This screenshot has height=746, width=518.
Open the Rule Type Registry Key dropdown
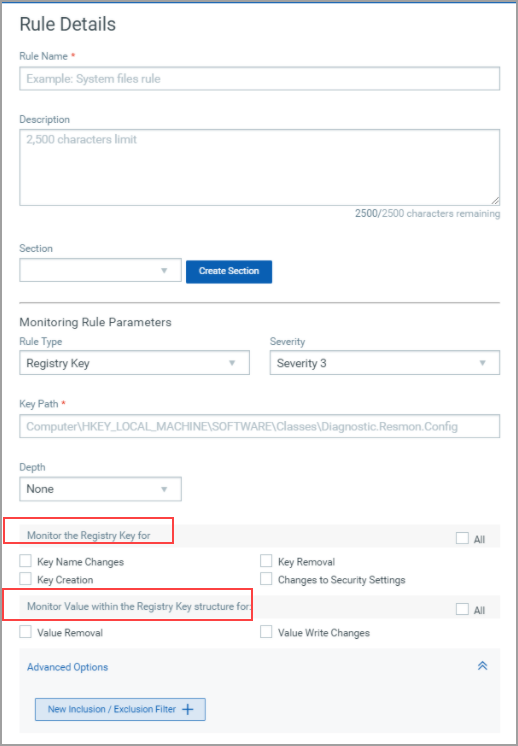pyautogui.click(x=134, y=363)
